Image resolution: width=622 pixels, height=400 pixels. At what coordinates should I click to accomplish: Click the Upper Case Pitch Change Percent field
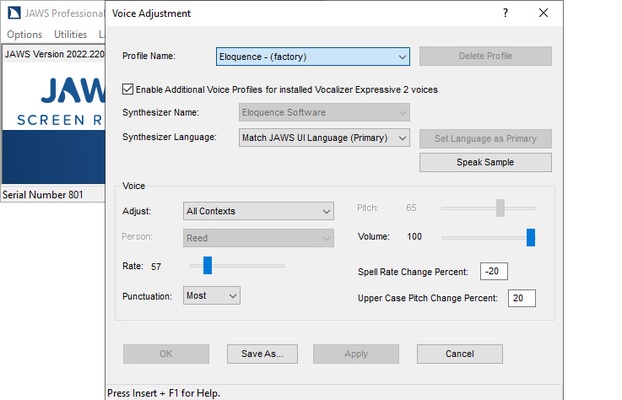click(521, 298)
